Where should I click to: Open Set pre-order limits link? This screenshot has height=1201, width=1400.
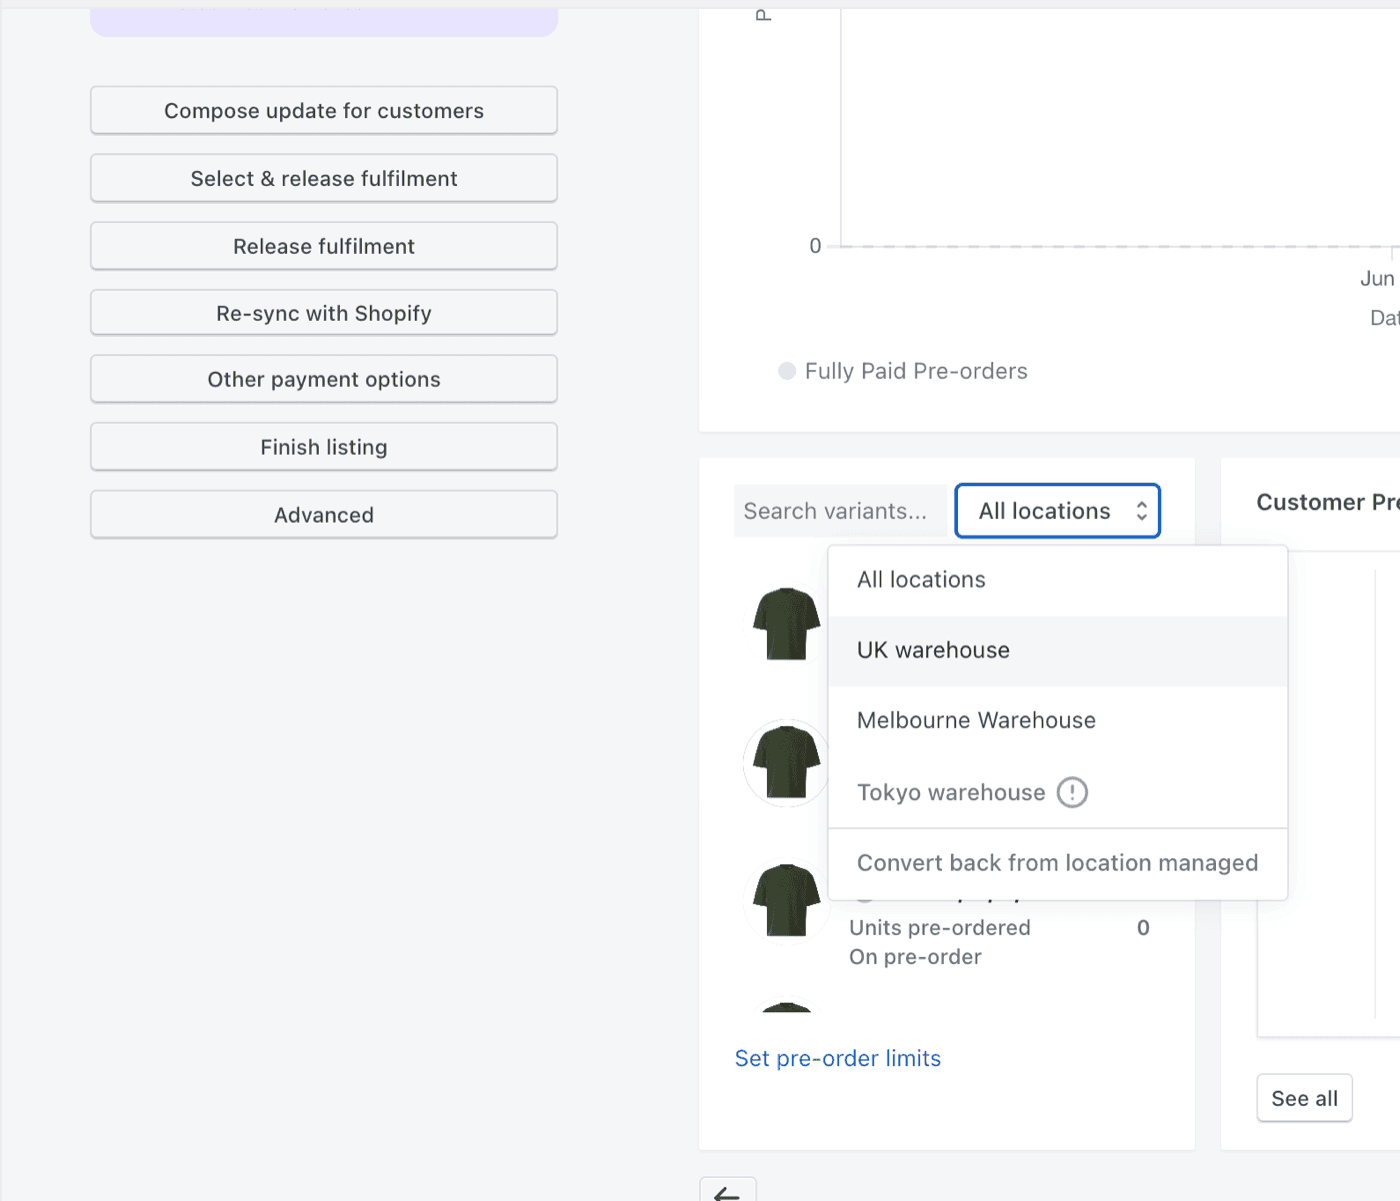pyautogui.click(x=838, y=1058)
